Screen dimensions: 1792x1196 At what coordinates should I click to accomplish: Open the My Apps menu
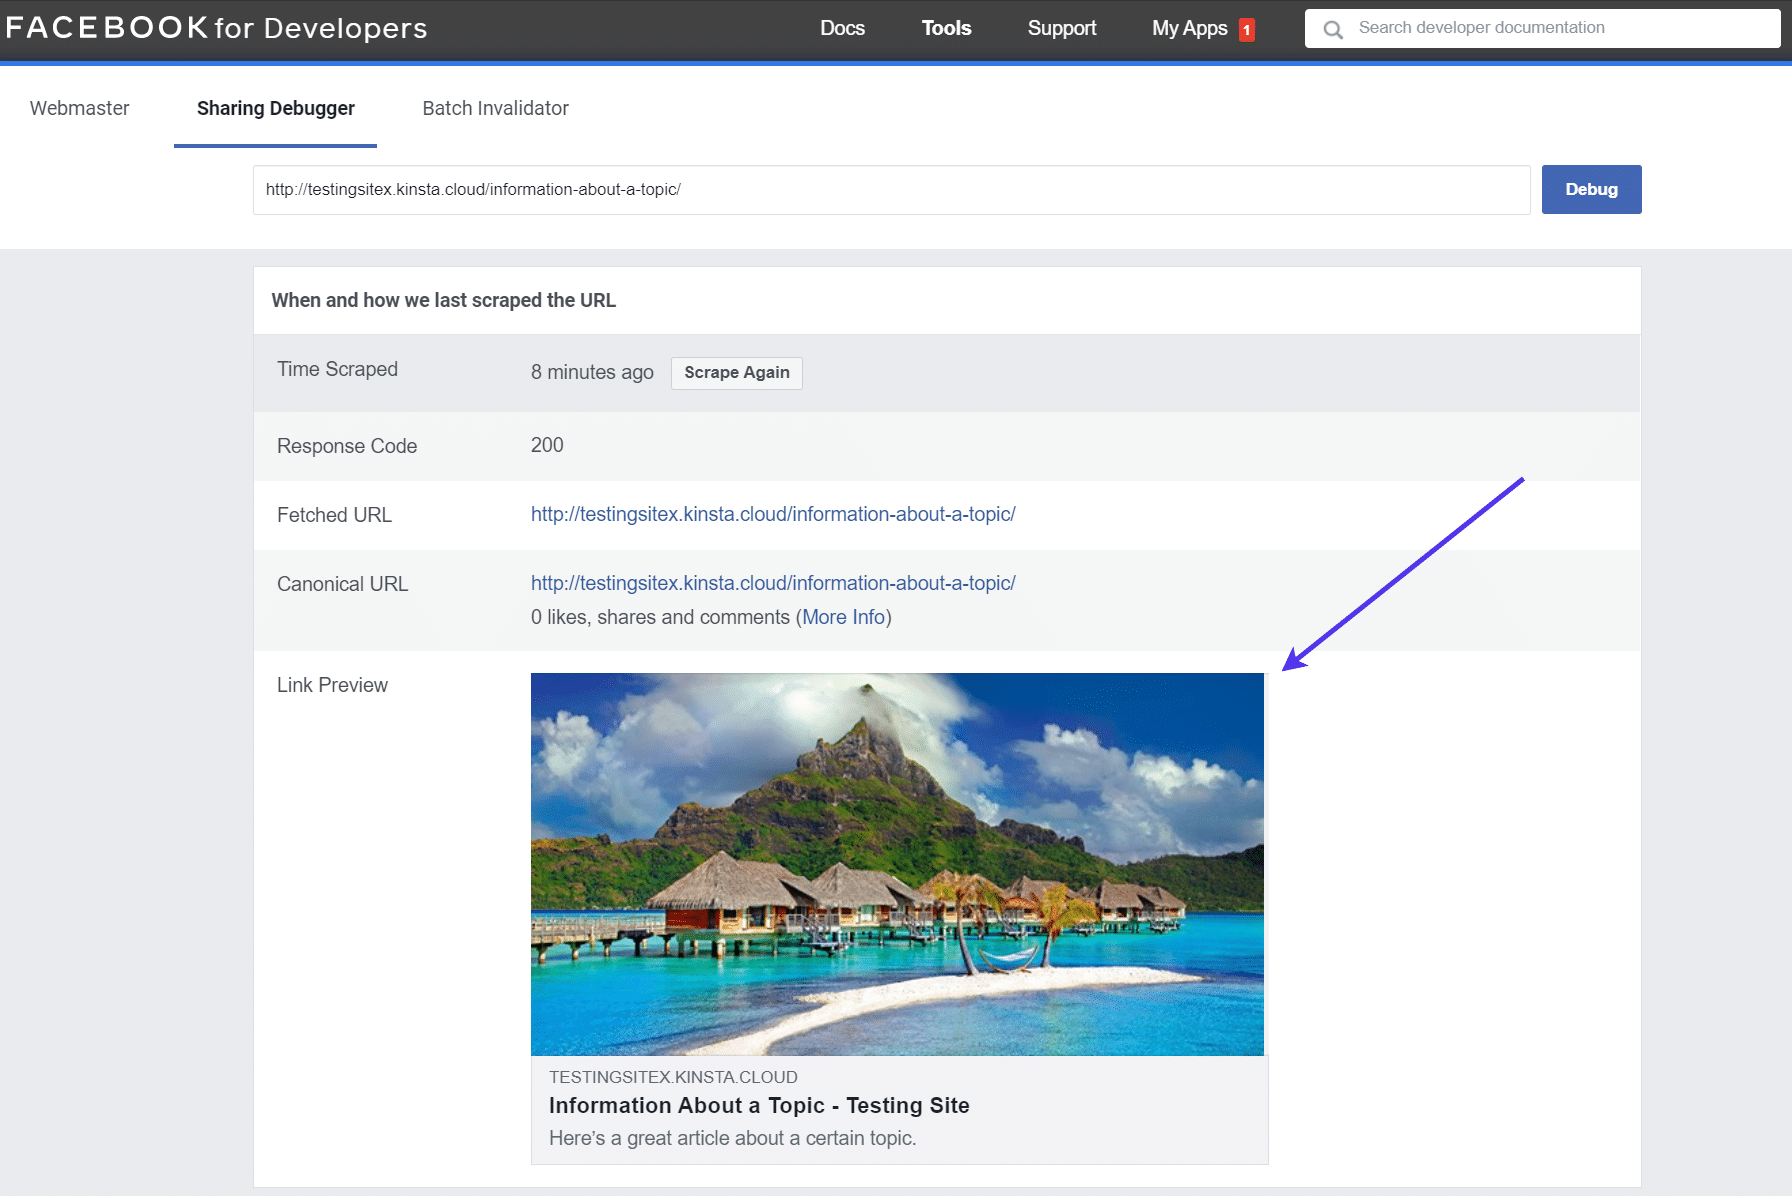coord(1190,28)
